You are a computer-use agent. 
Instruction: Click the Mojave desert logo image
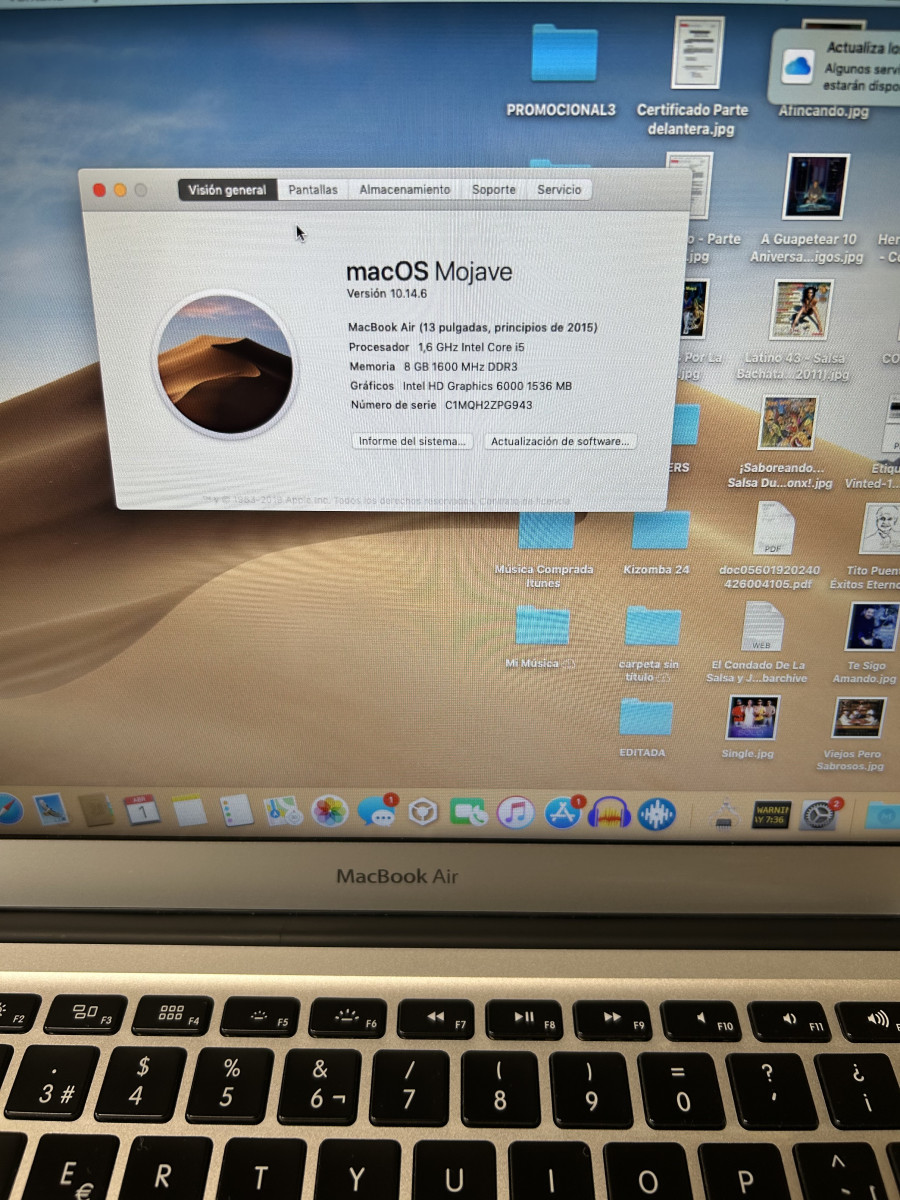(x=225, y=364)
